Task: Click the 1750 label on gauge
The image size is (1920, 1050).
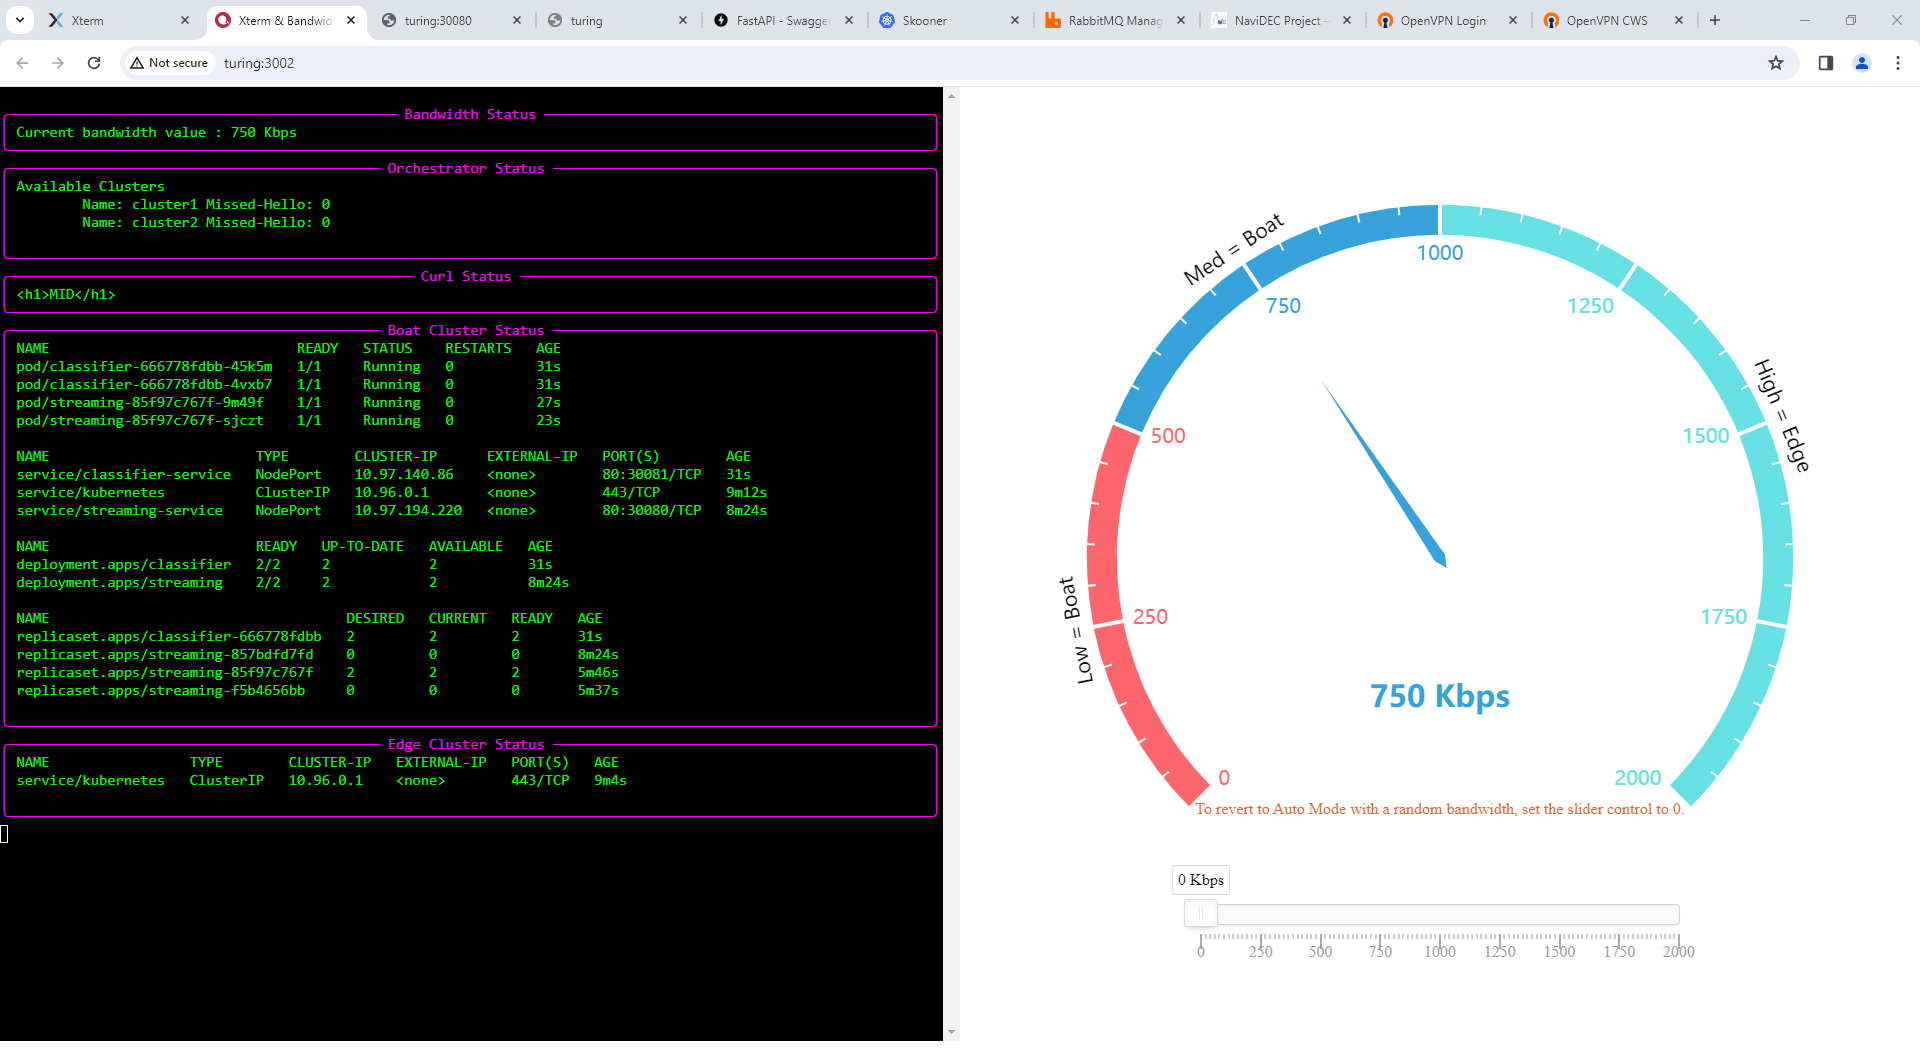Action: coord(1724,617)
